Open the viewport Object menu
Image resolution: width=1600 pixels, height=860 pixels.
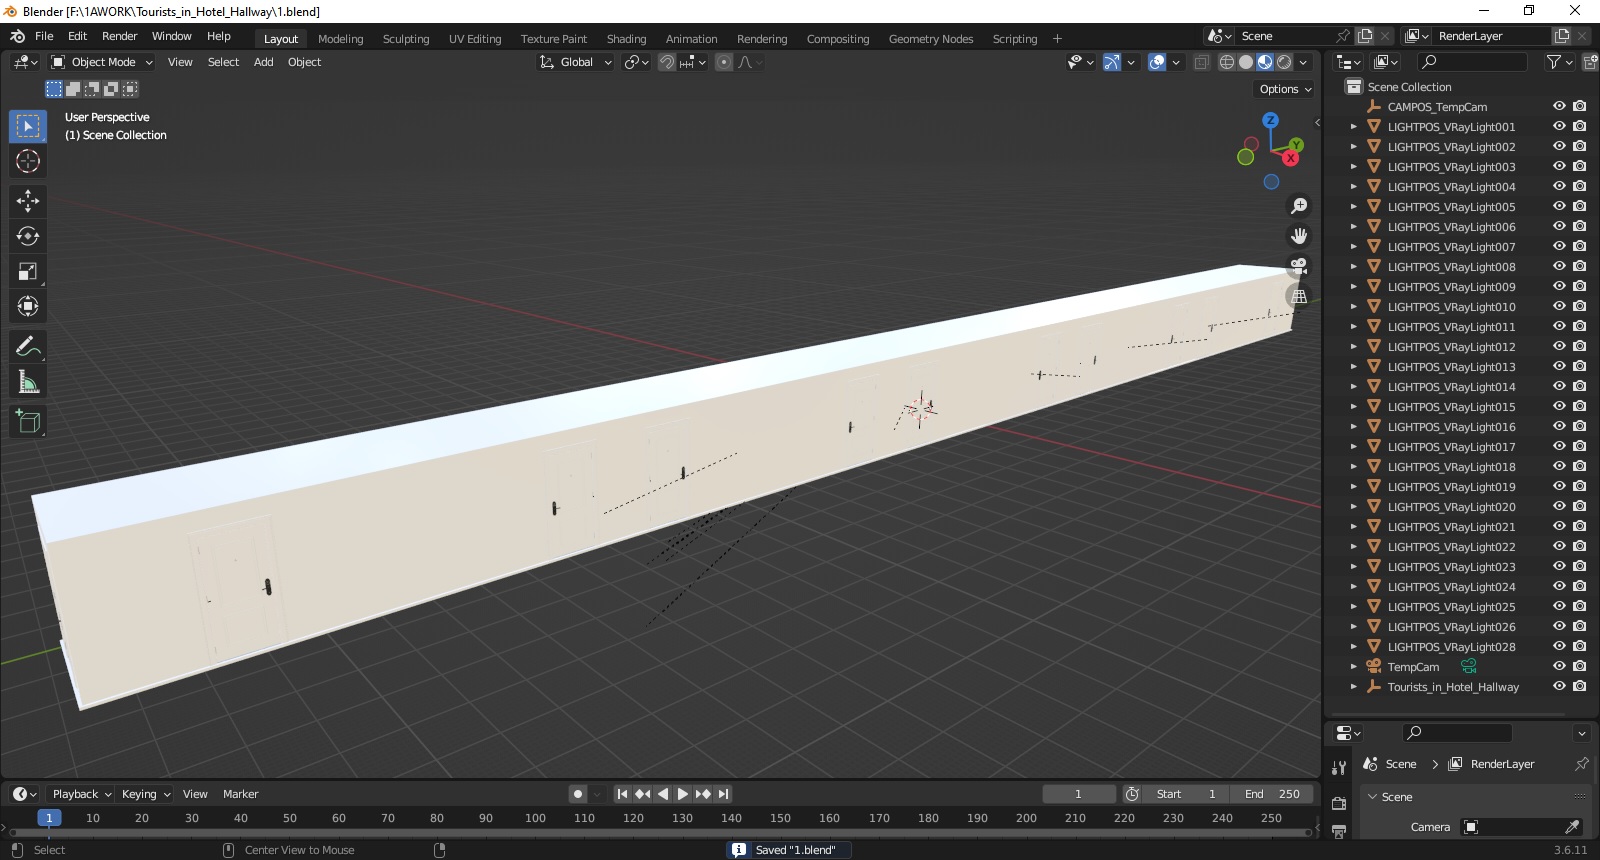pos(304,62)
